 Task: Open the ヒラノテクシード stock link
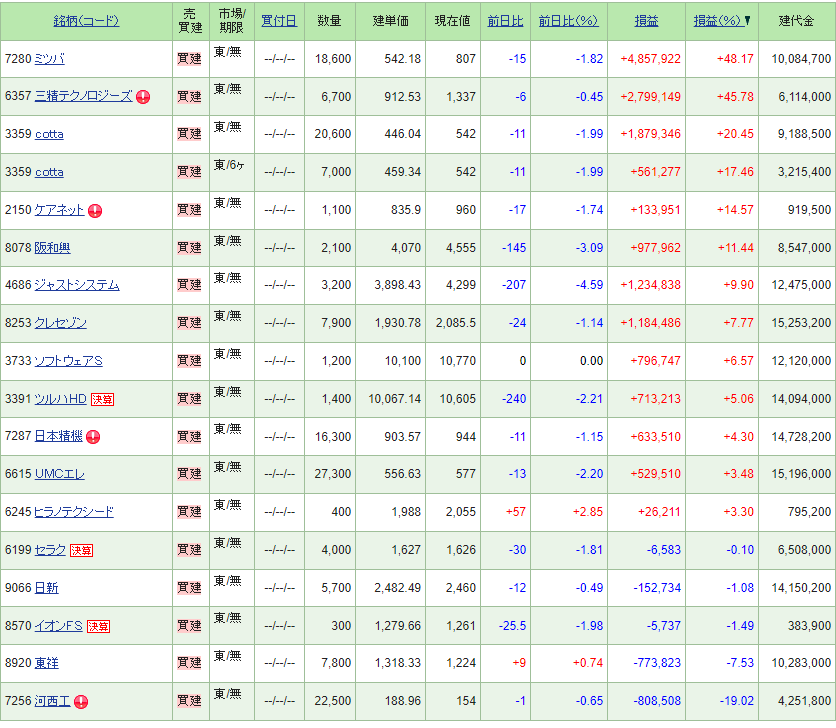tap(74, 512)
